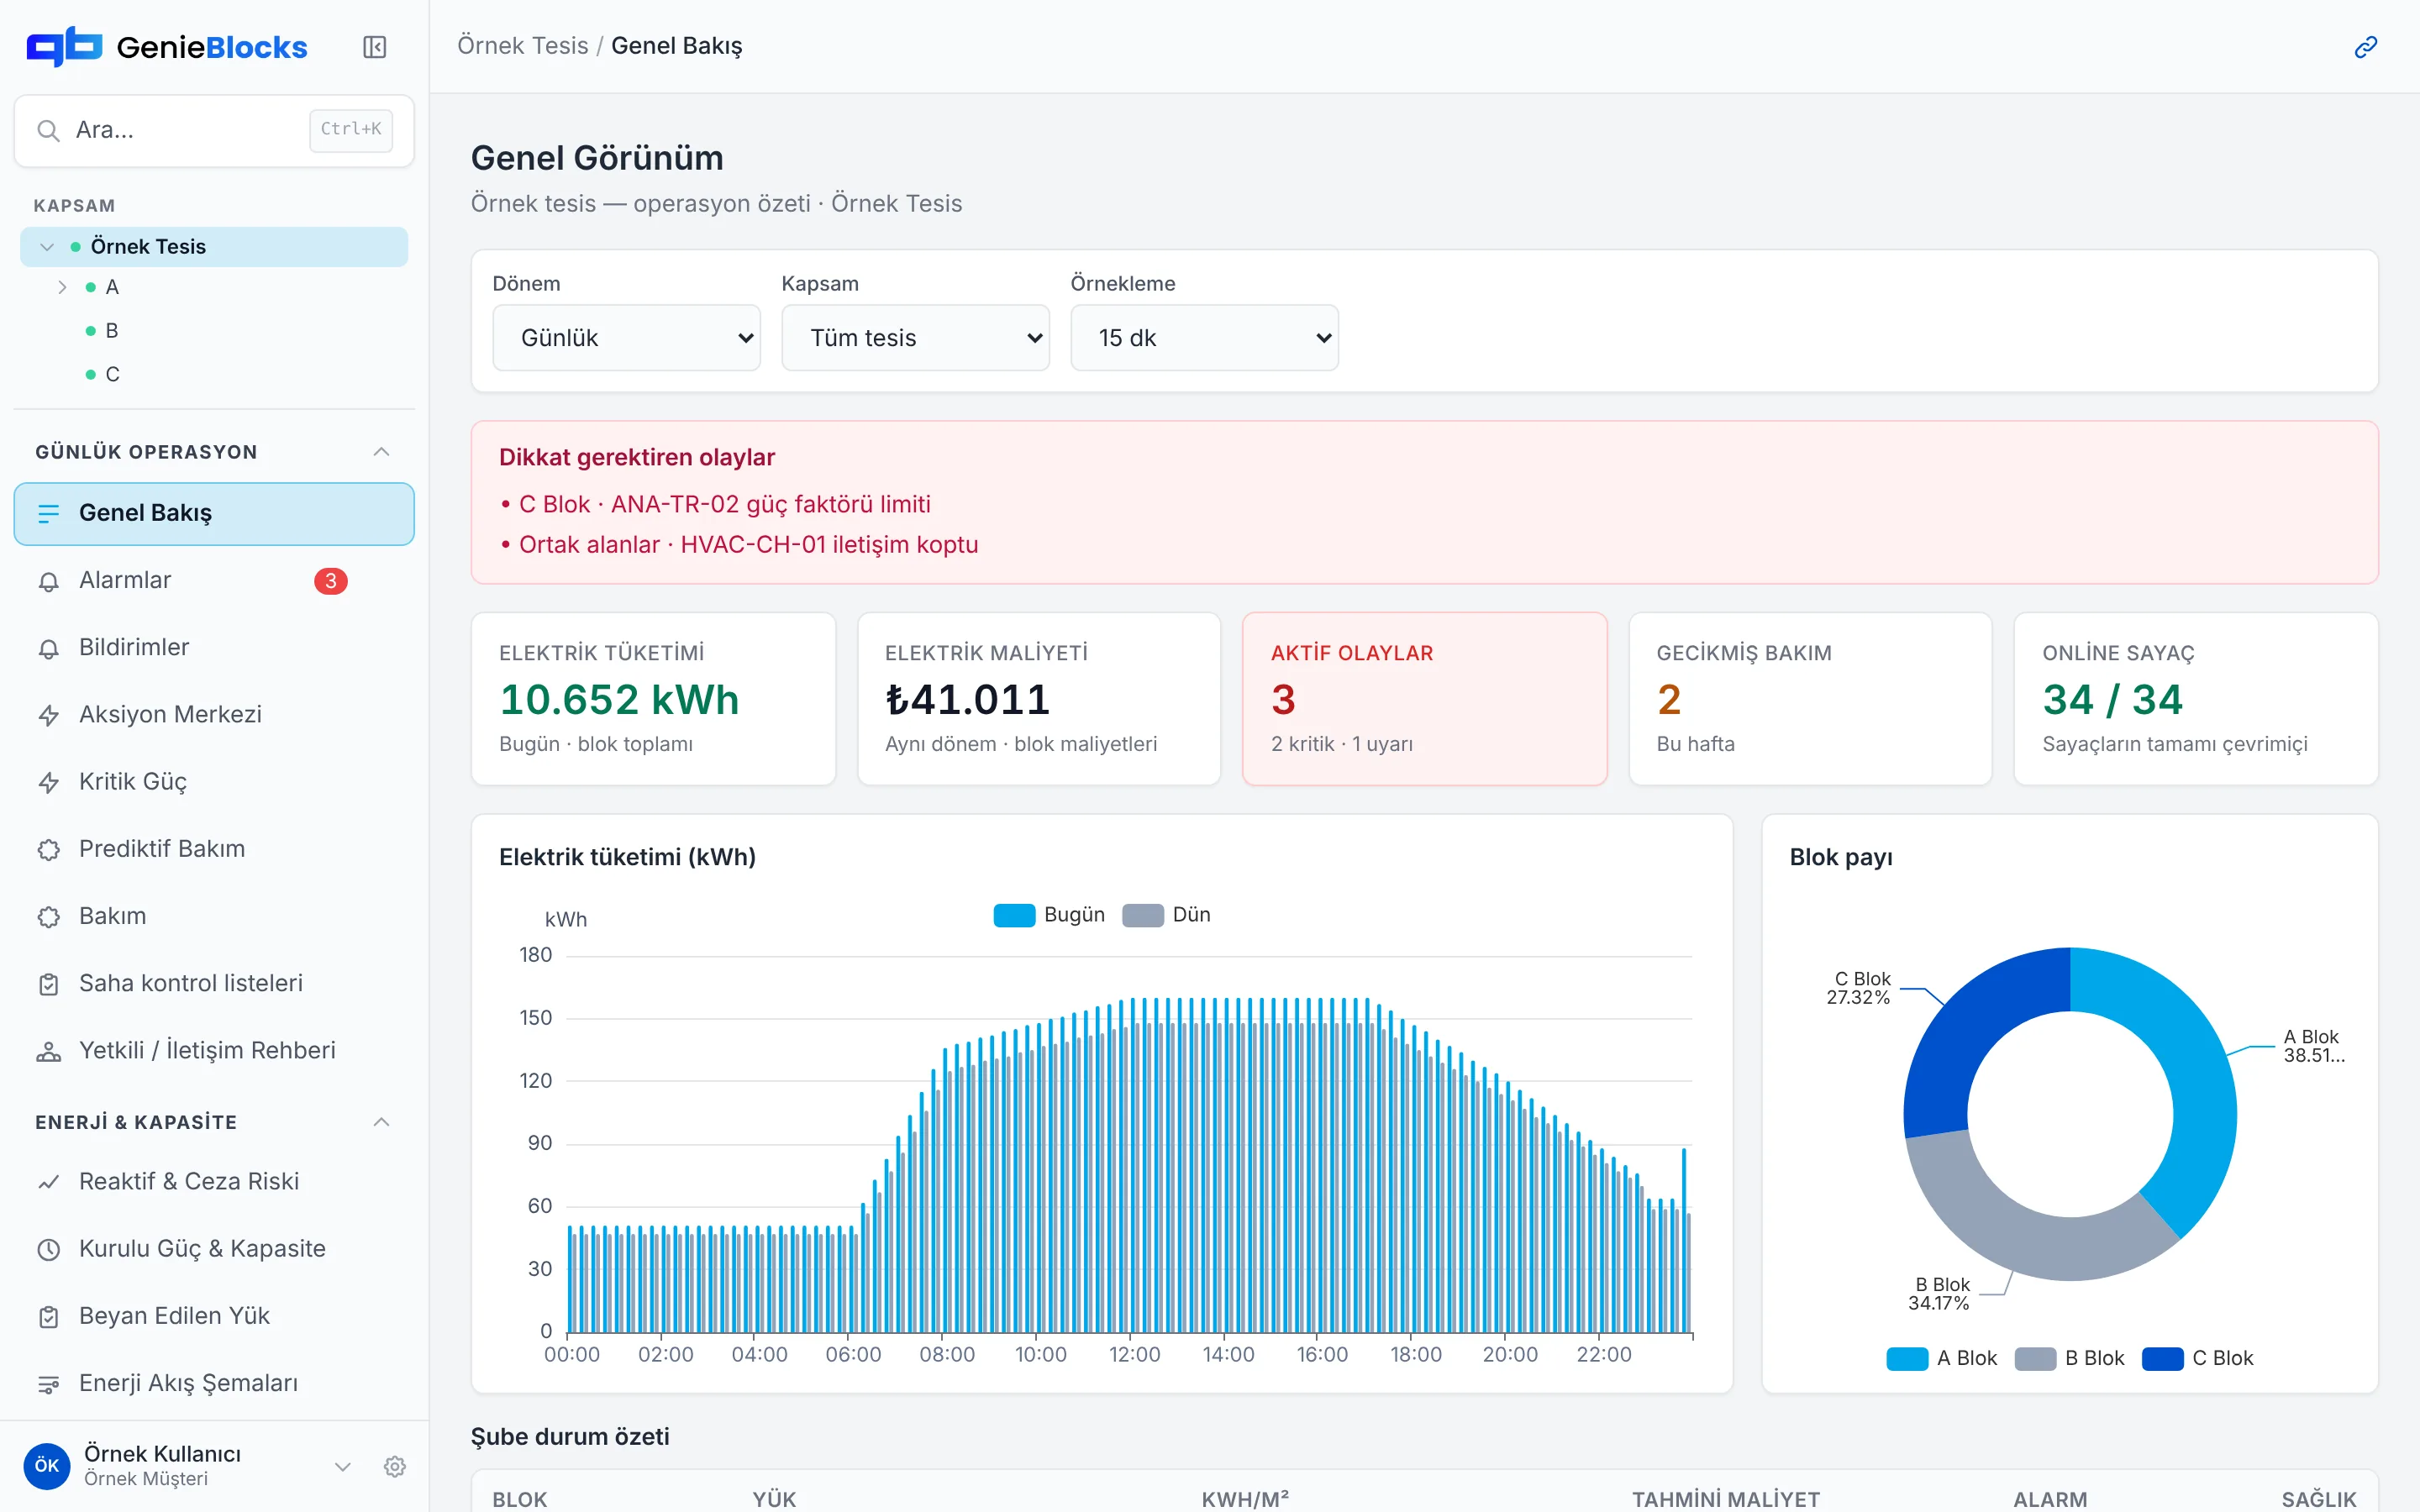This screenshot has height=1512, width=2420.
Task: Expand the A block tree node
Action: click(62, 288)
